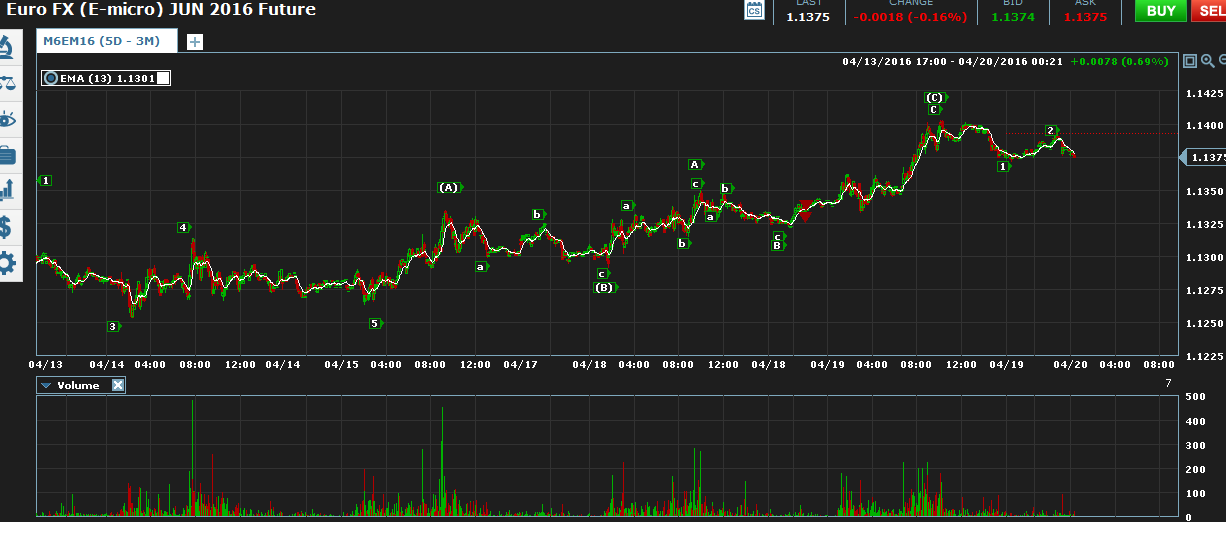This screenshot has height=546, width=1226.
Task: Click the Volume pane title
Action: point(78,385)
